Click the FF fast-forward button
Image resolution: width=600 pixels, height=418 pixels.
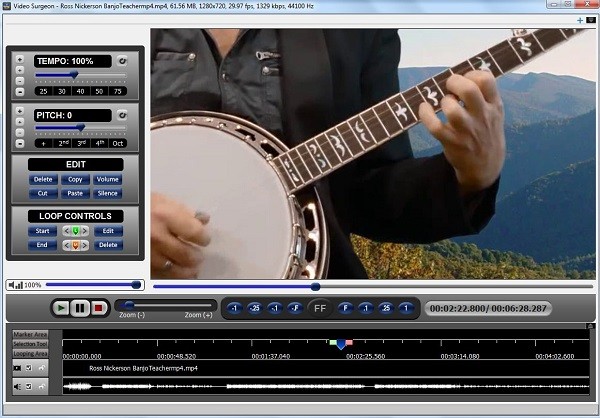tap(320, 308)
